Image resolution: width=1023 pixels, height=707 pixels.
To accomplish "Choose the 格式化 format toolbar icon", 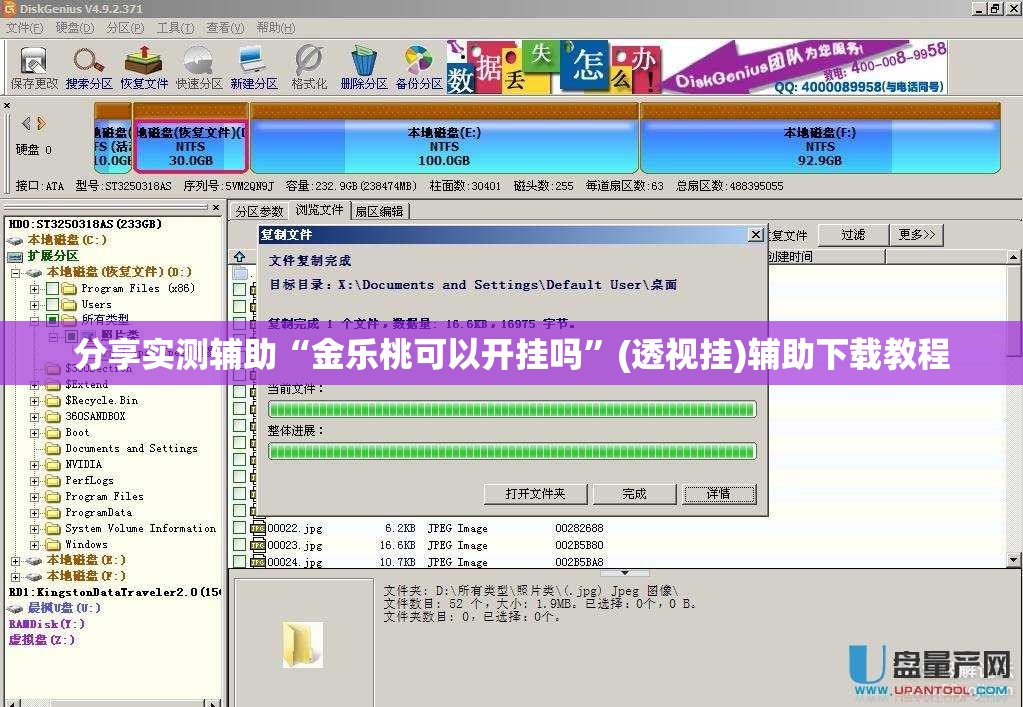I will click(309, 68).
